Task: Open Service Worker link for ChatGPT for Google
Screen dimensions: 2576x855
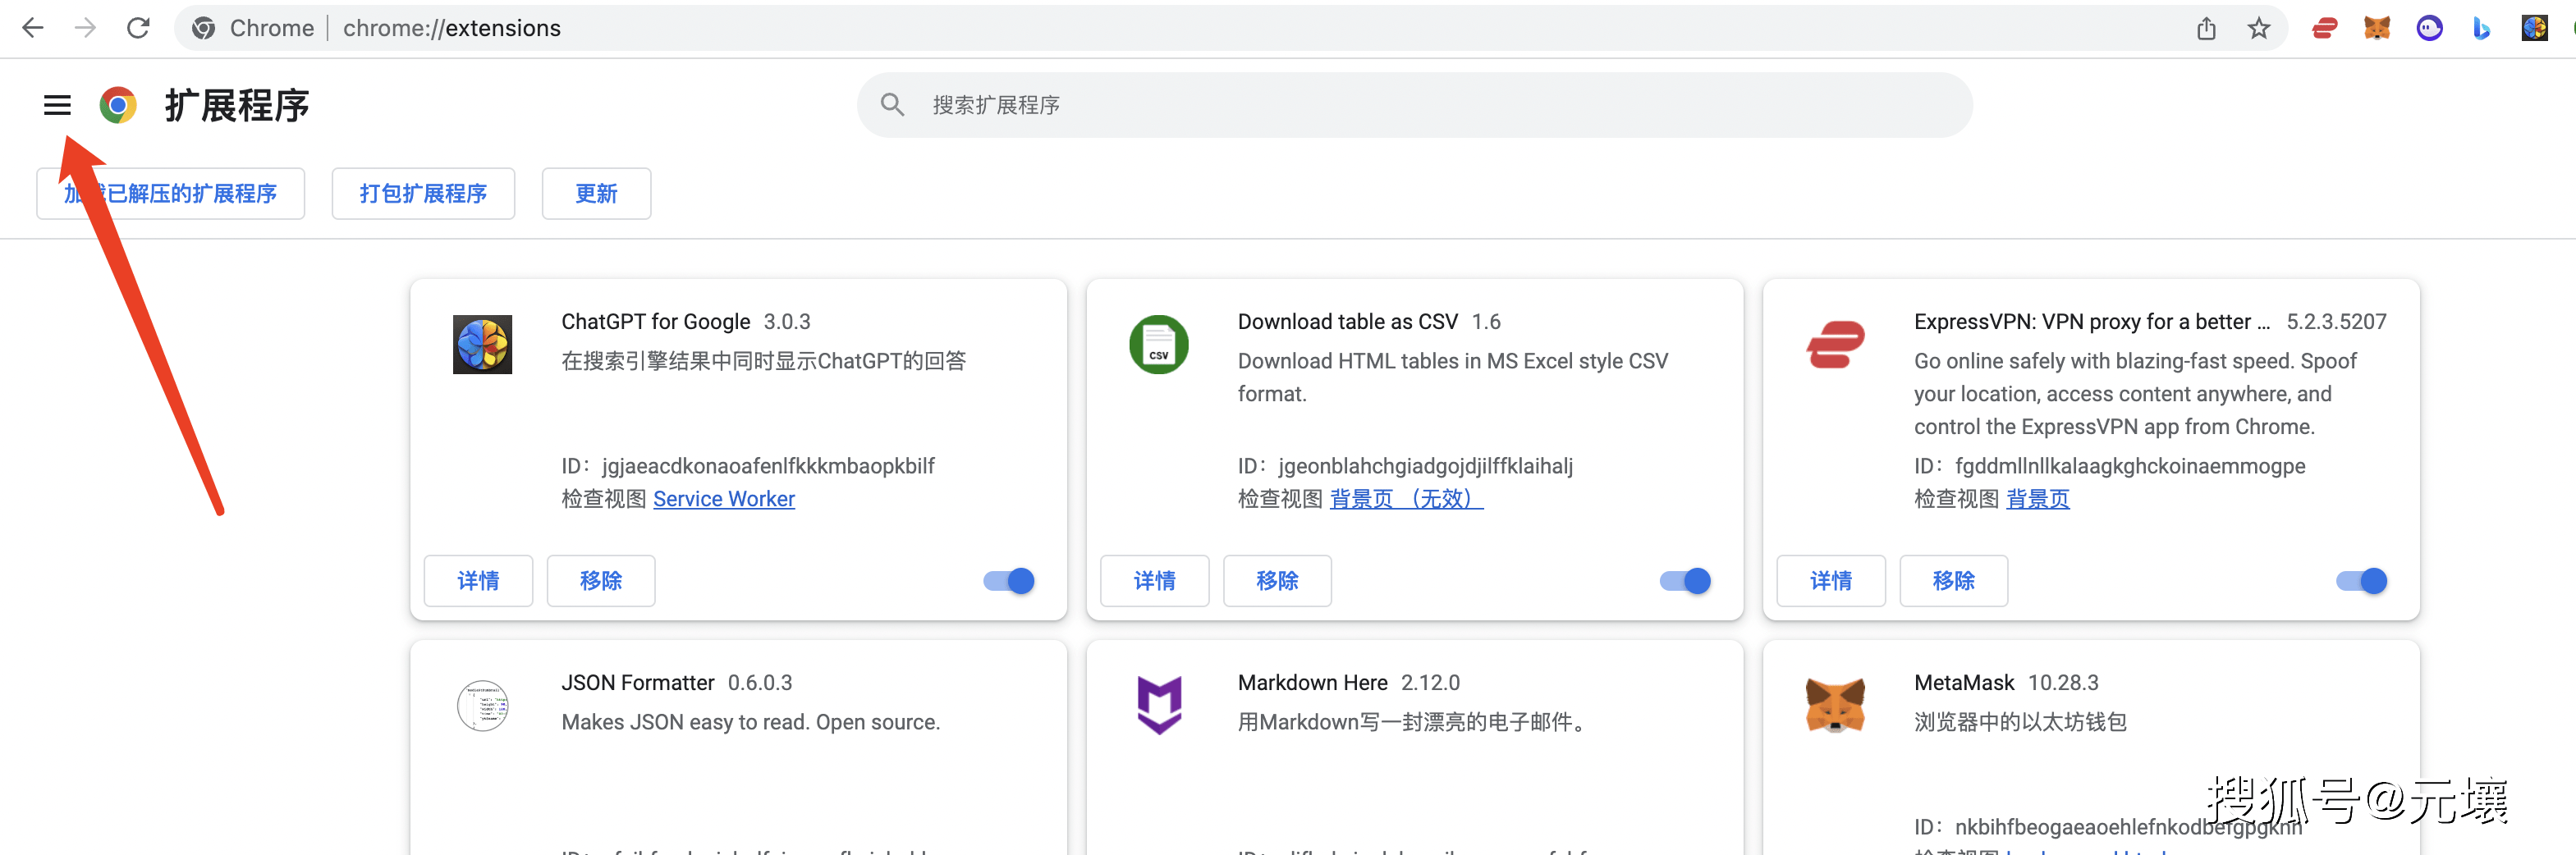Action: pos(723,498)
